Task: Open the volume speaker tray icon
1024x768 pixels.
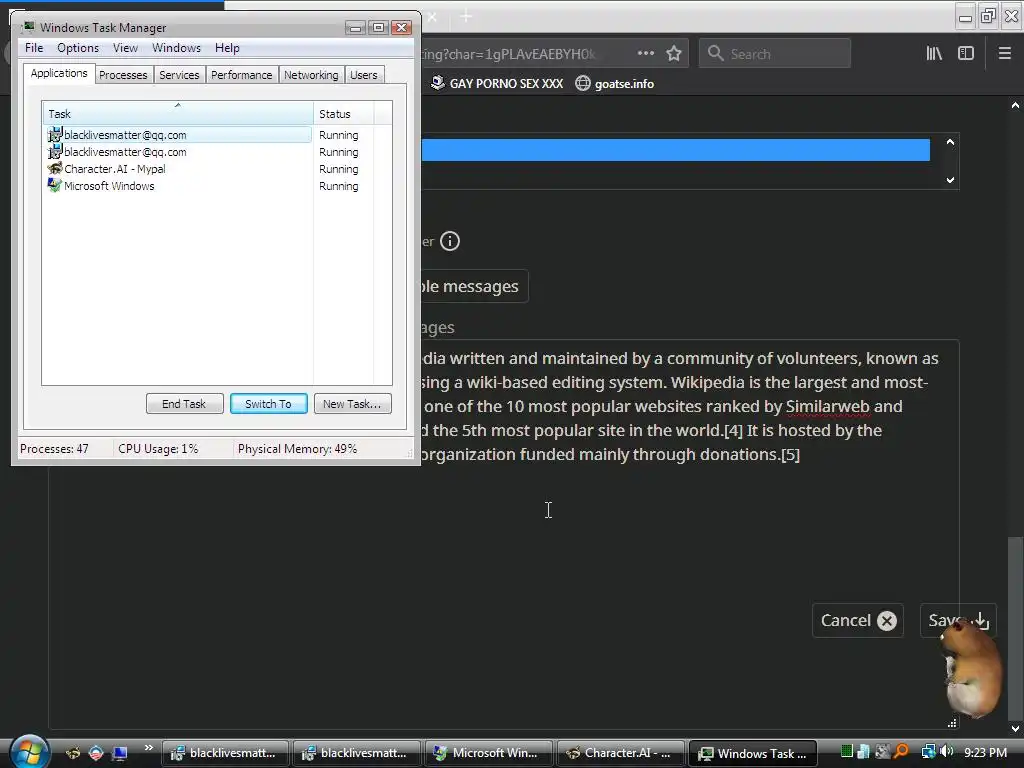Action: (946, 752)
